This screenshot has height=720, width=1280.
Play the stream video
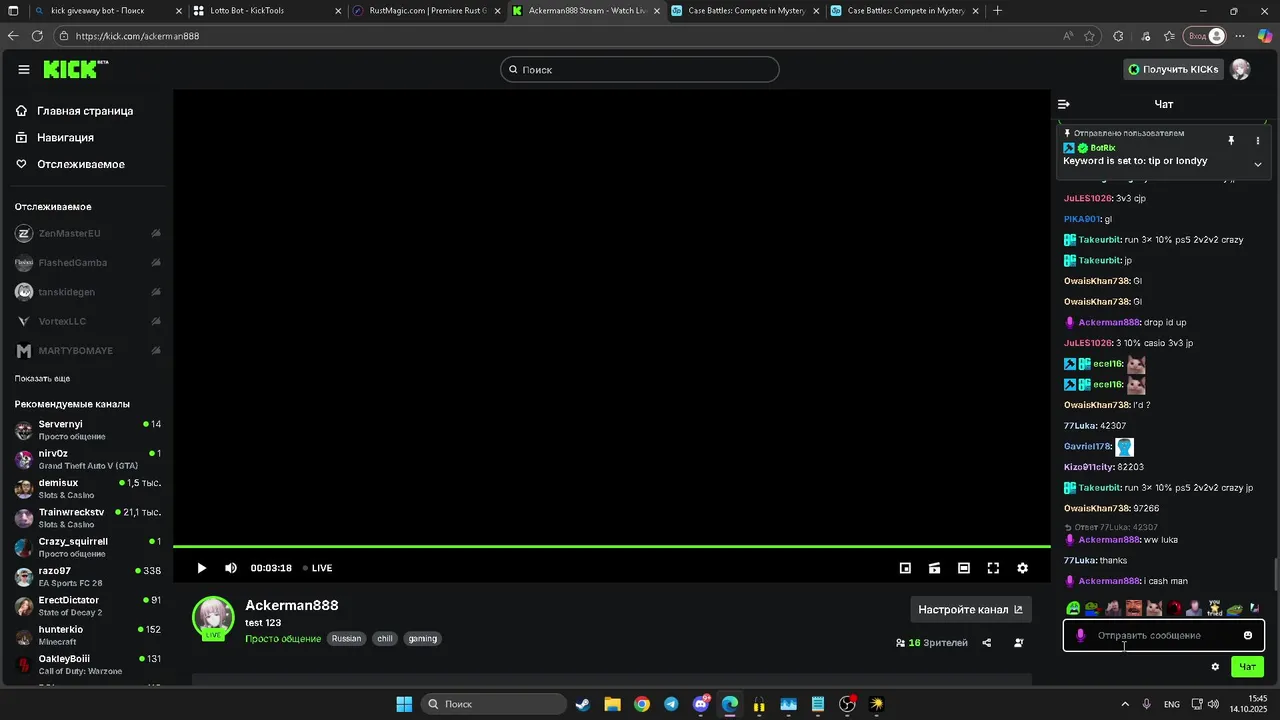pos(201,568)
